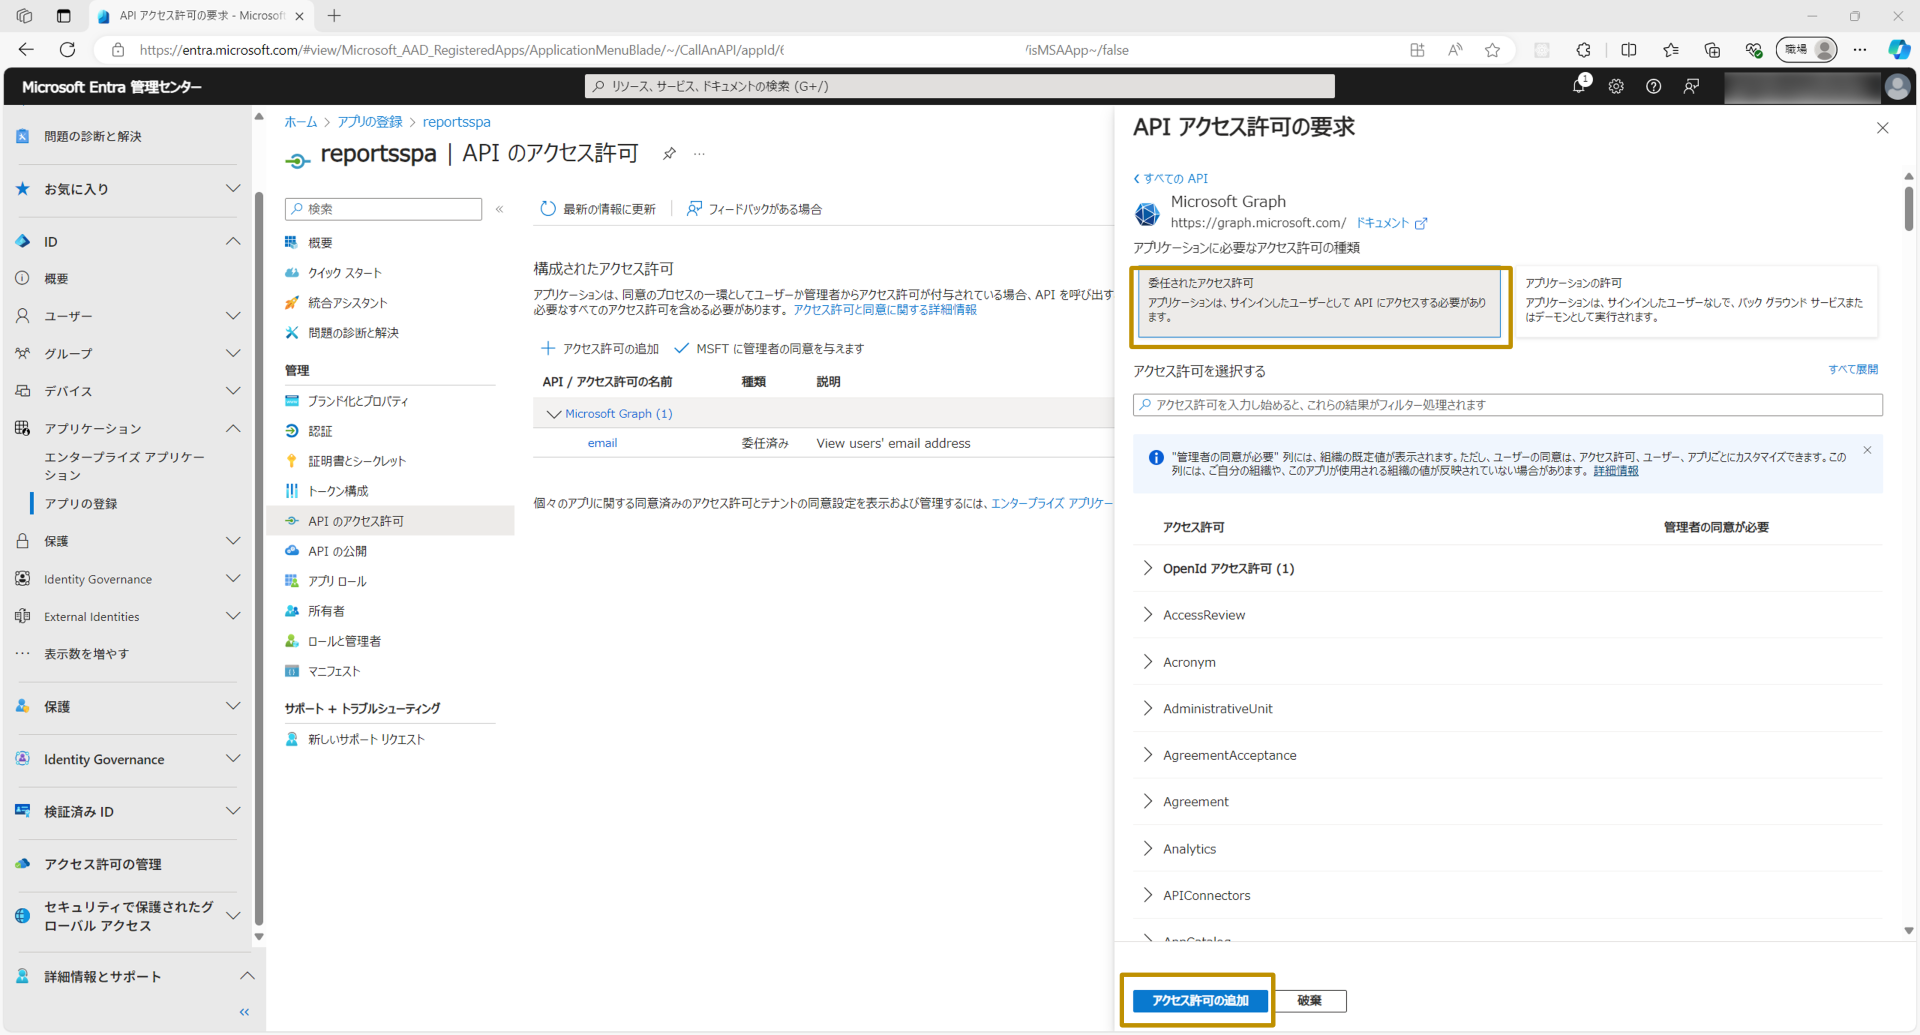Dismiss the admin consent info banner
The width and height of the screenshot is (1920, 1035).
click(1867, 450)
